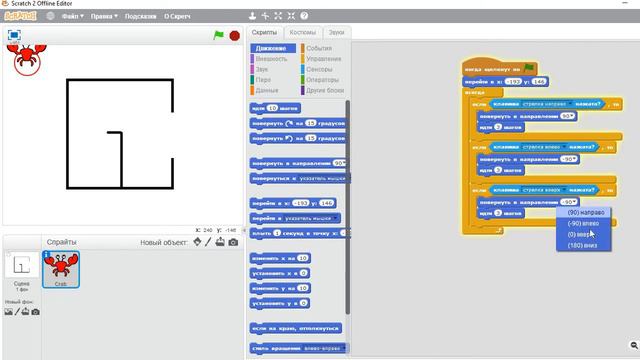Create new sprite from camera icon
This screenshot has height=360, width=640.
click(233, 242)
